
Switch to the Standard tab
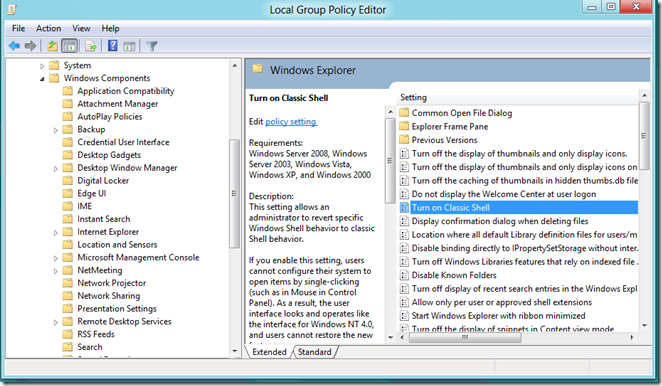(315, 352)
